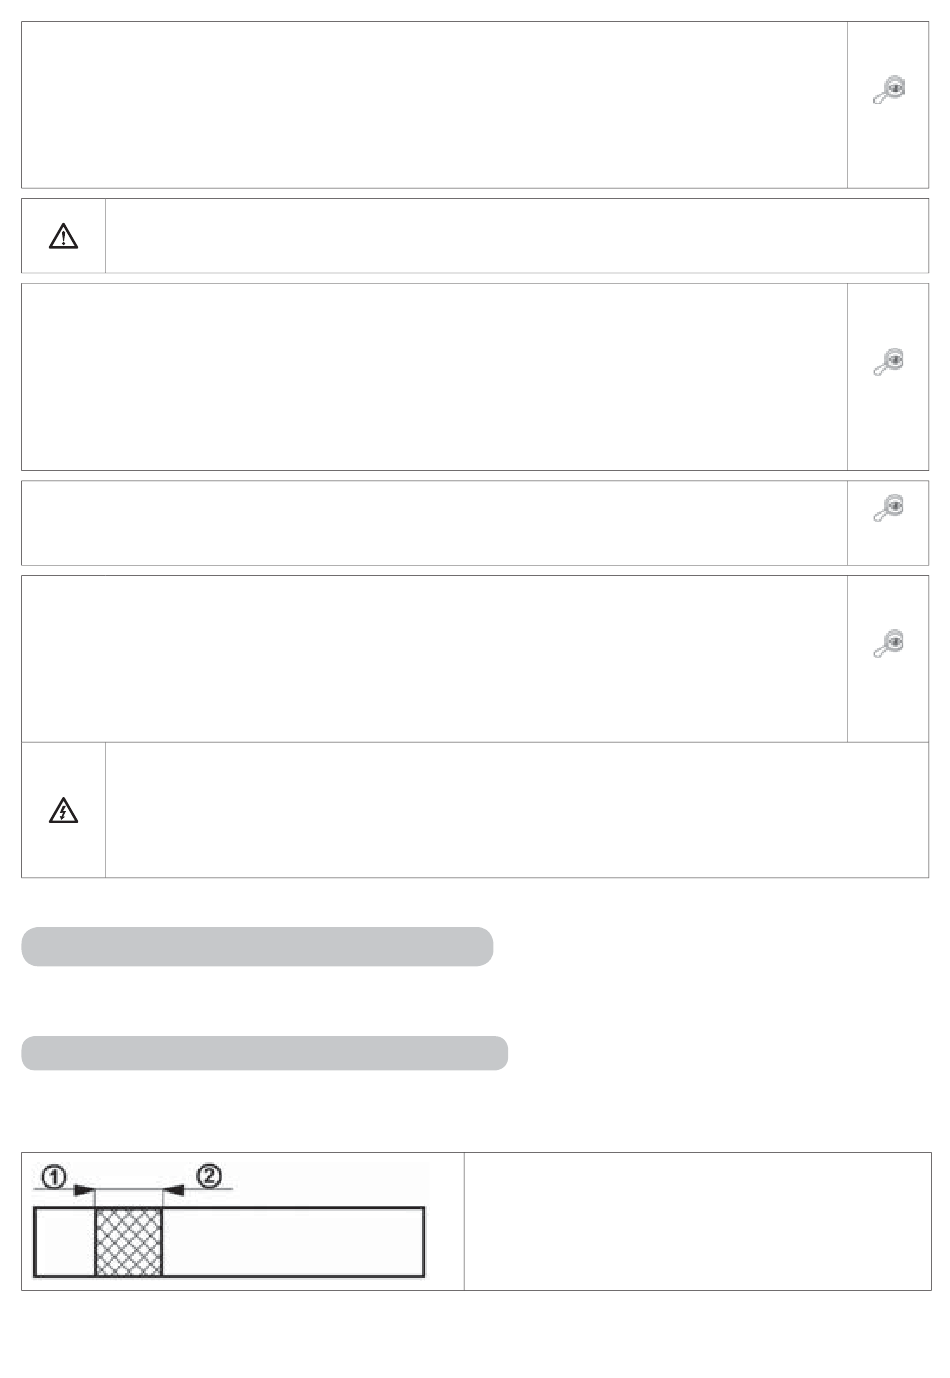Click the lightning bolt electrical hazard icon
Viewport: 950px width, 1378px height.
click(63, 811)
